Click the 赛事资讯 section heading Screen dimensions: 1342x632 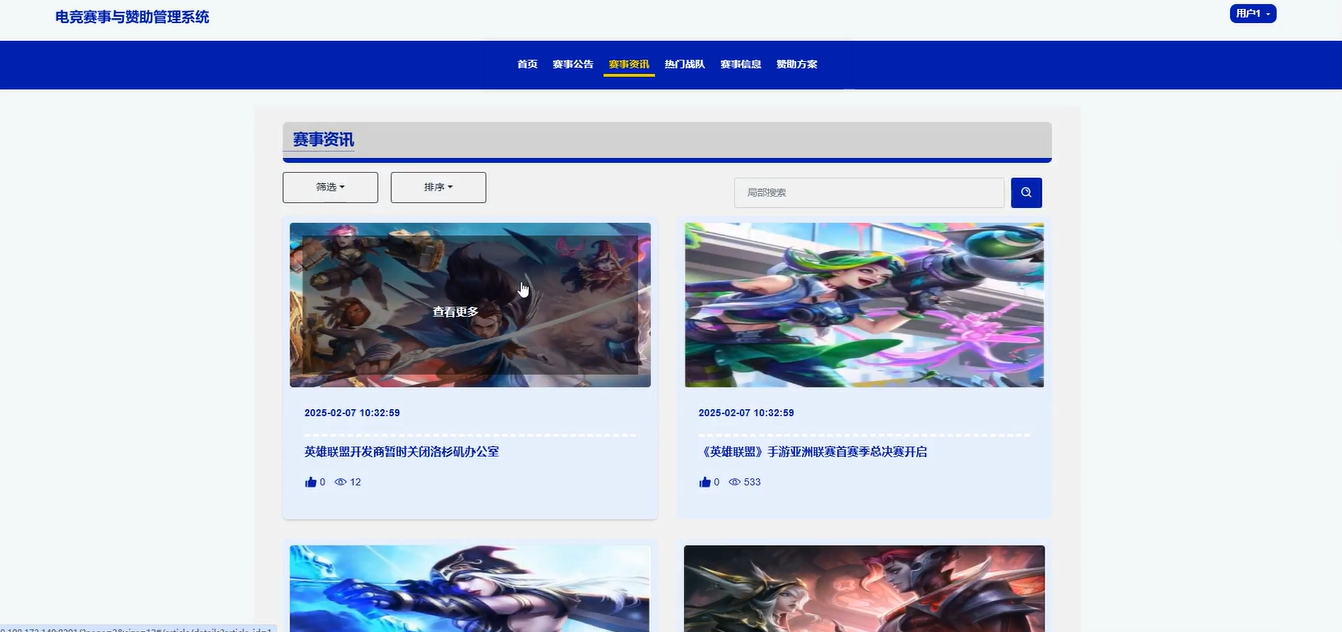(x=323, y=139)
